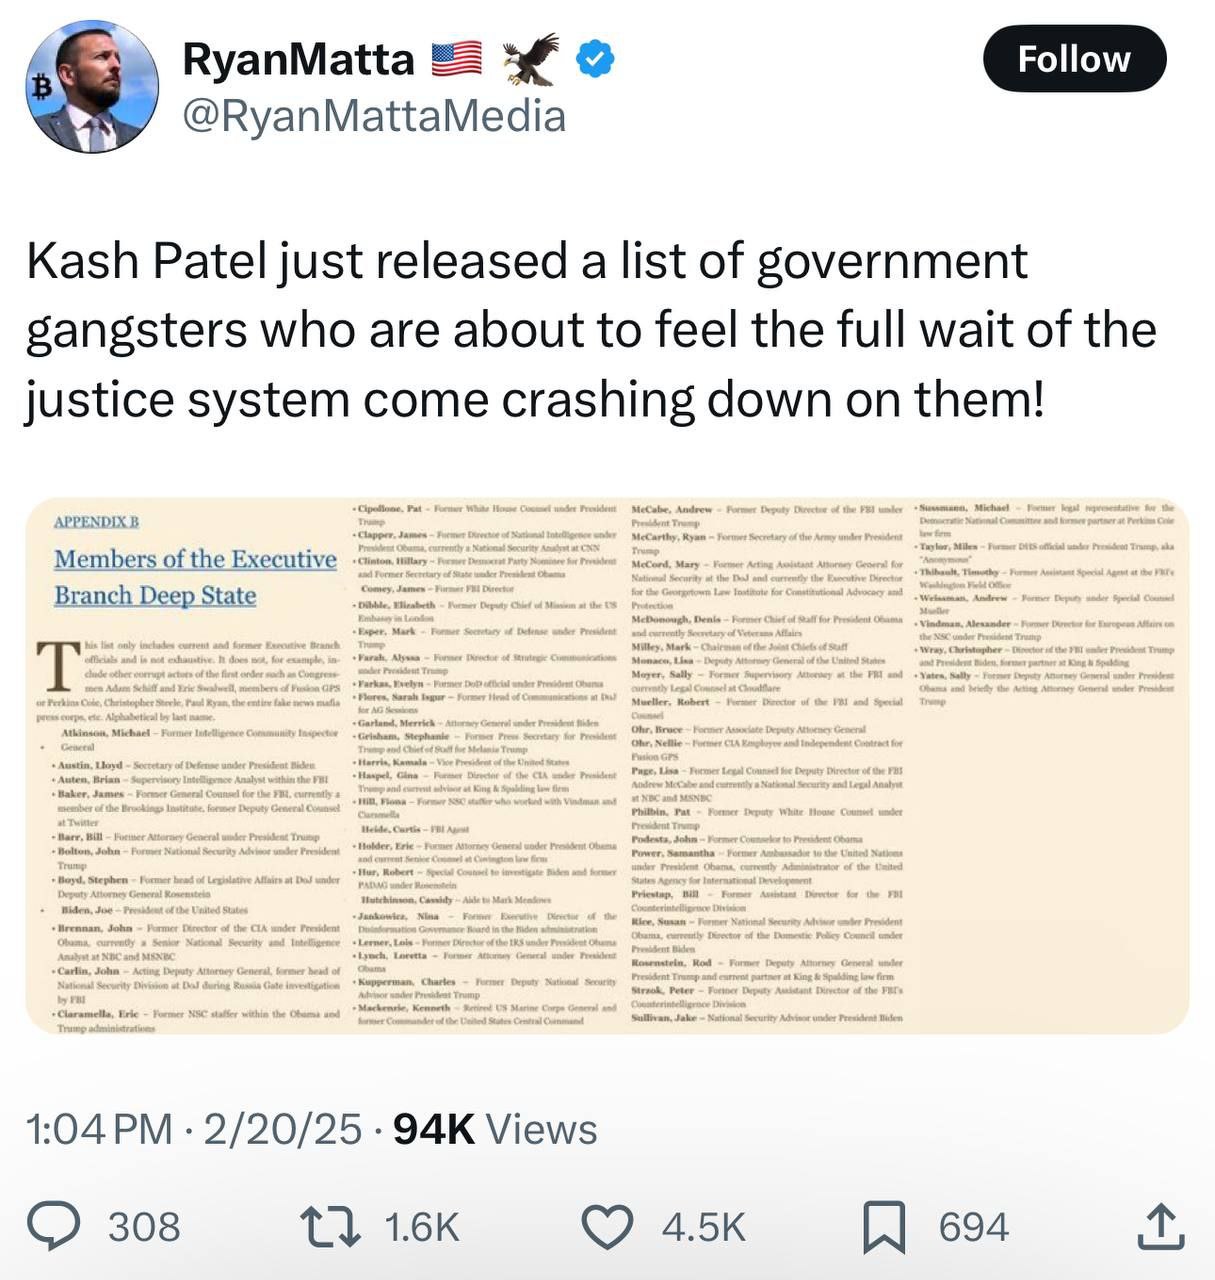Open the attached Deep State list image
The image size is (1215, 1280).
pos(607,766)
